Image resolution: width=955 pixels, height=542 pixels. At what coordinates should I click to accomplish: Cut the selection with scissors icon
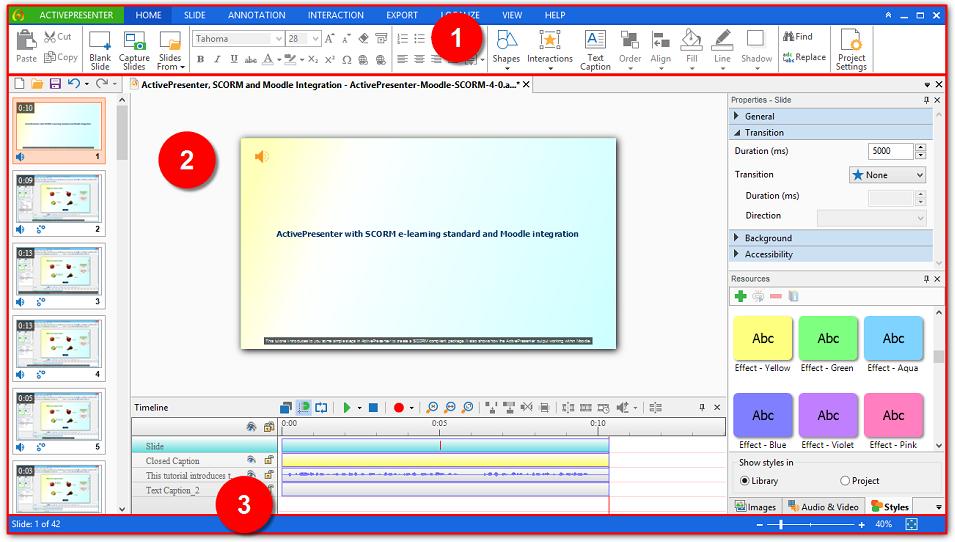coord(58,37)
